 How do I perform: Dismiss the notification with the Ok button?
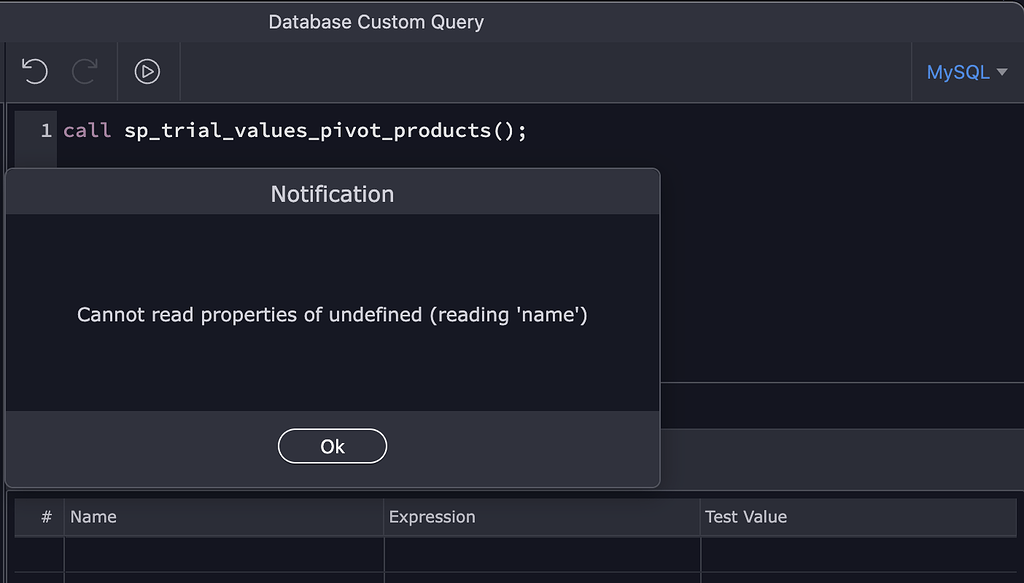pyautogui.click(x=332, y=446)
